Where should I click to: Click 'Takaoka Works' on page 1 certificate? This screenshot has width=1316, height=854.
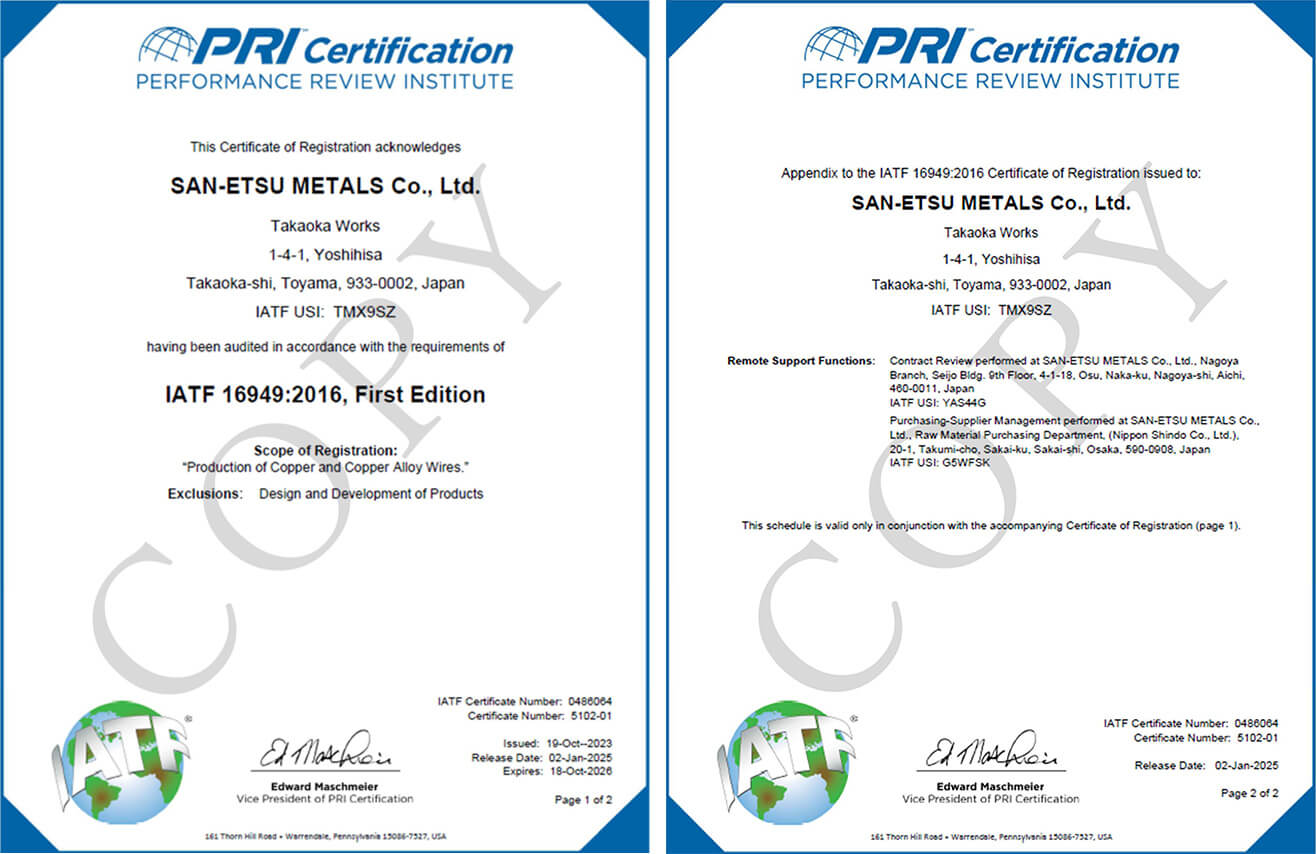point(325,226)
